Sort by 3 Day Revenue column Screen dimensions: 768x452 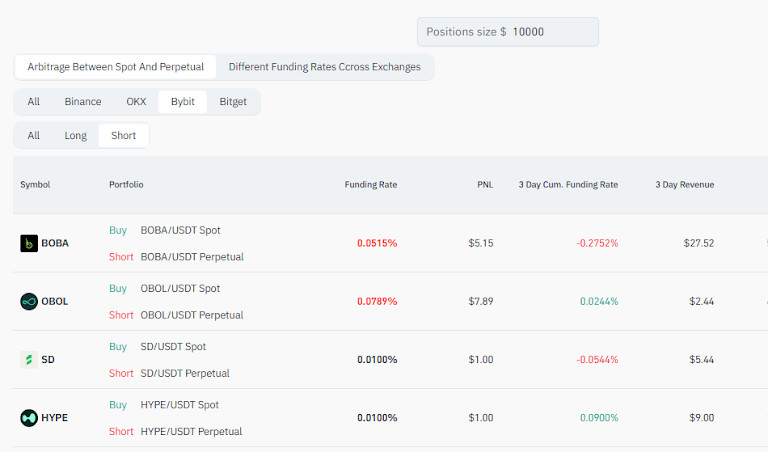click(684, 185)
